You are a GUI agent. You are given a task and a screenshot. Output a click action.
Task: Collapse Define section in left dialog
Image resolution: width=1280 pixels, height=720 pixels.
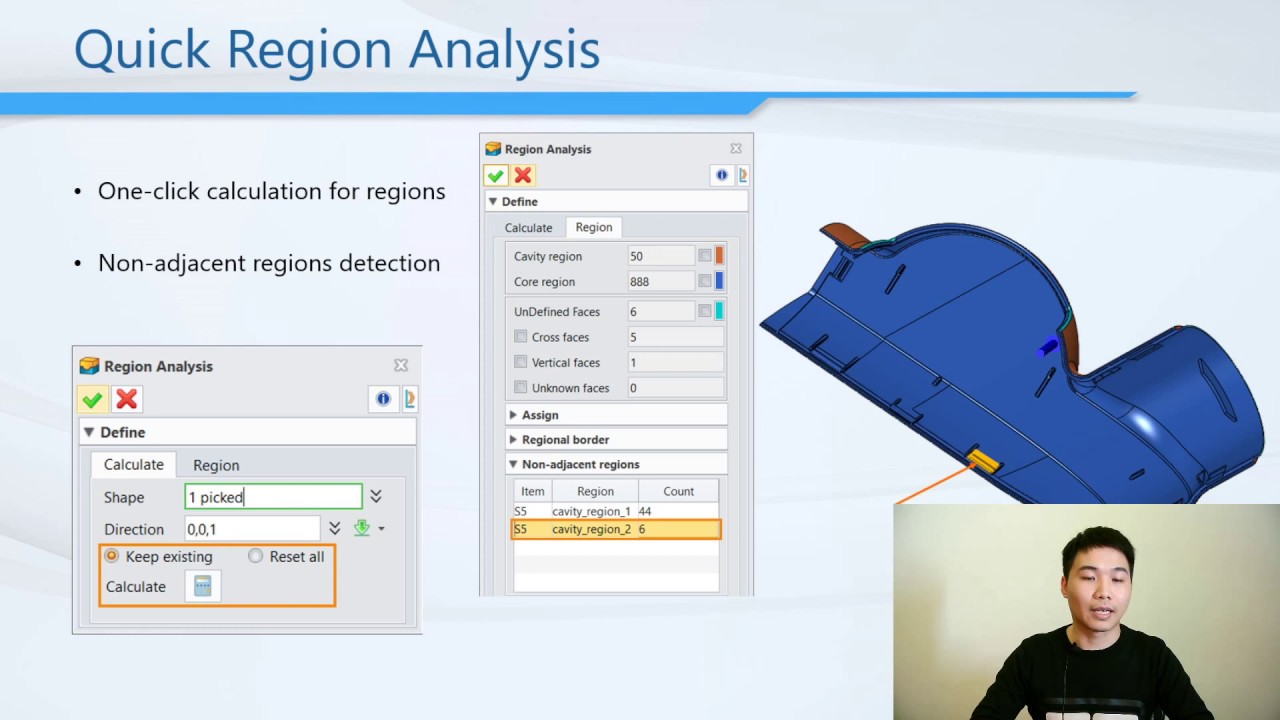tap(89, 432)
